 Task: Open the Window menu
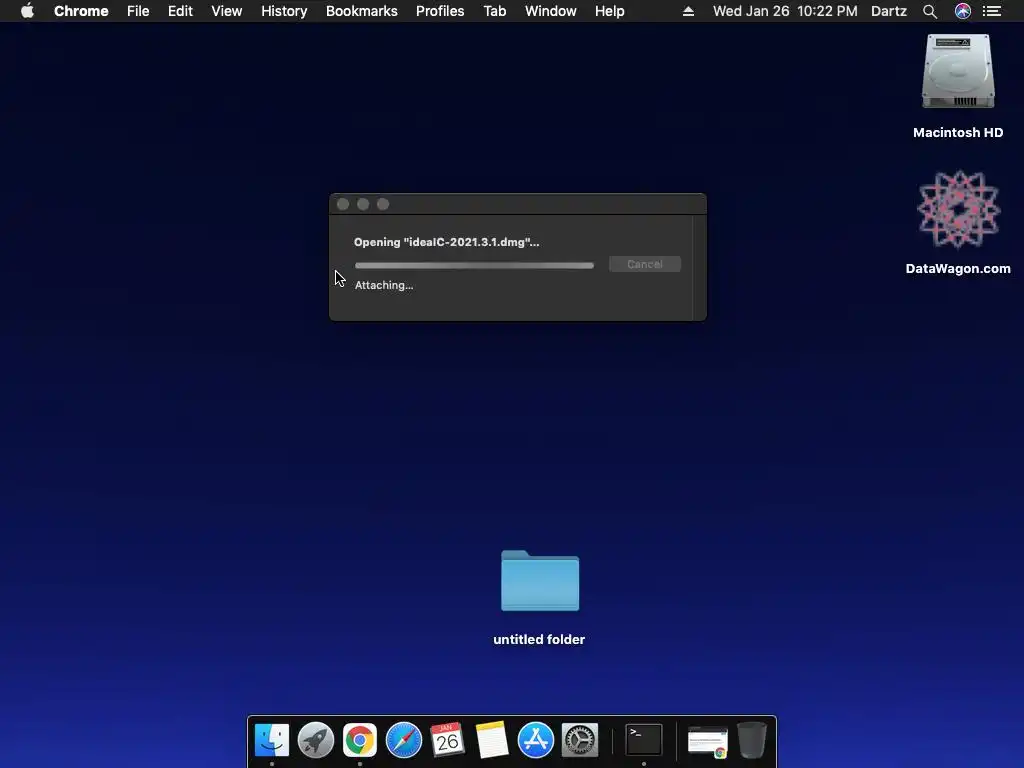pos(551,11)
